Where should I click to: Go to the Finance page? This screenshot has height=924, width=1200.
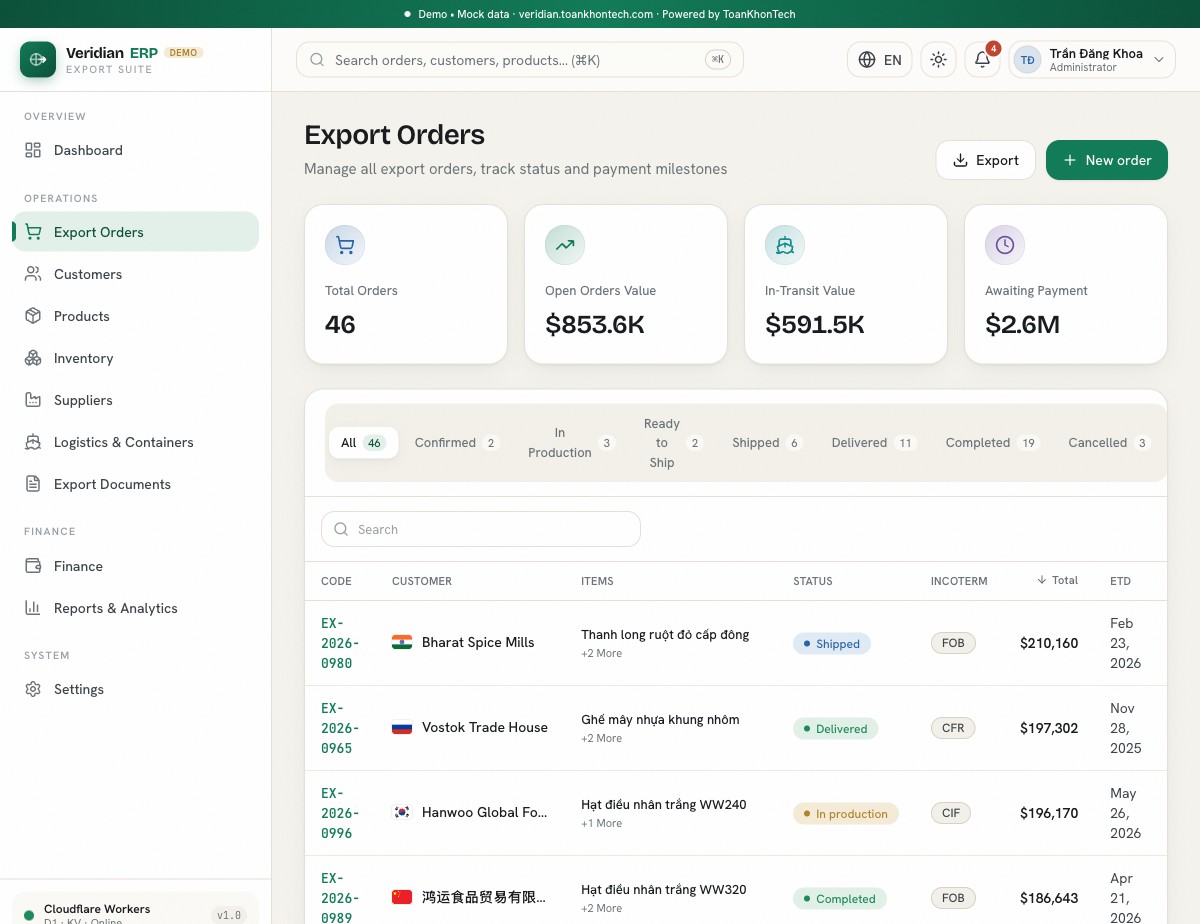pos(135,566)
